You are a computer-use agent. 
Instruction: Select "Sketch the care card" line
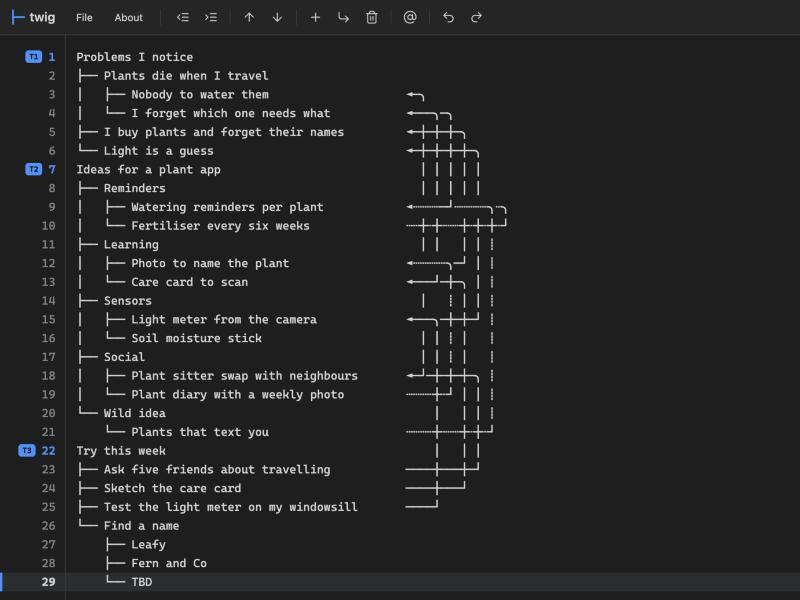[172, 488]
